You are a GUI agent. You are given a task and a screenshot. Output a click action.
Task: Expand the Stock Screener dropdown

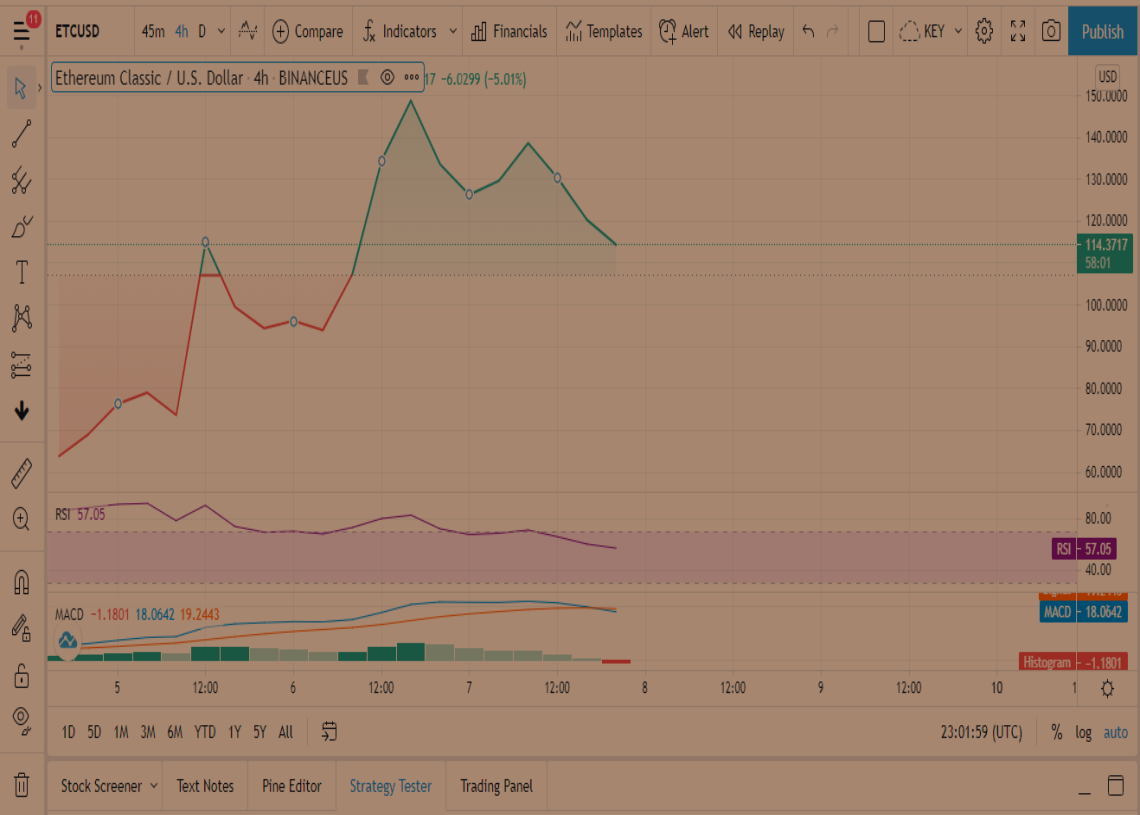click(x=154, y=786)
